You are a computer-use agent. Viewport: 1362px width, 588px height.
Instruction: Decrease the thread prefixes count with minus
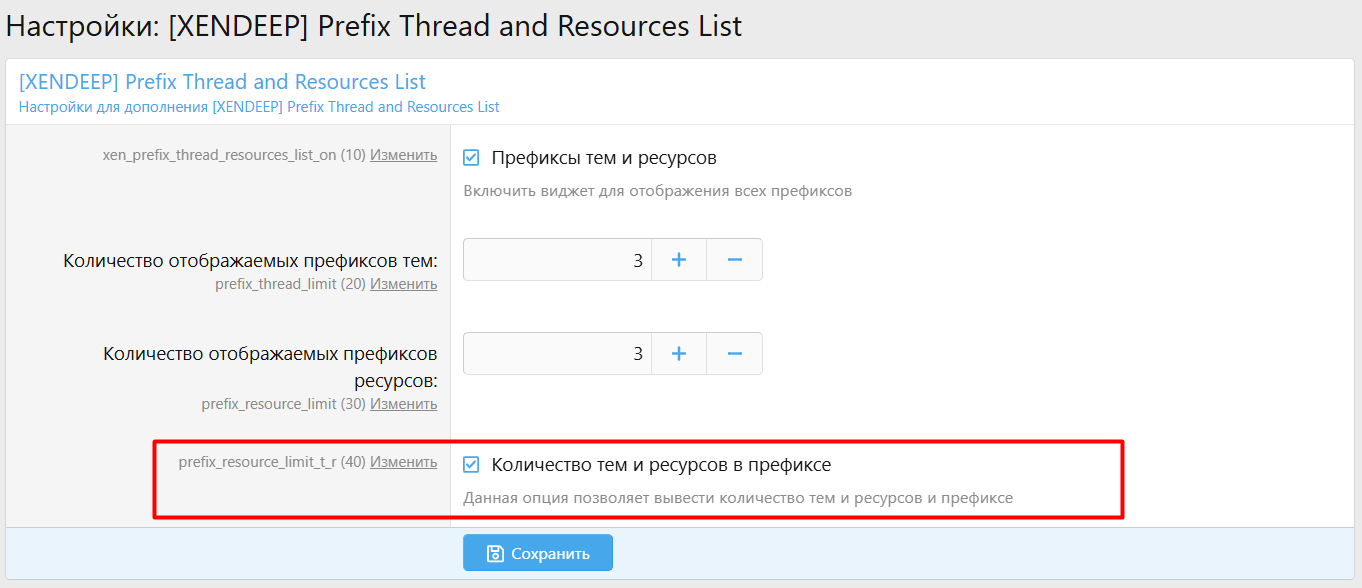(x=734, y=260)
